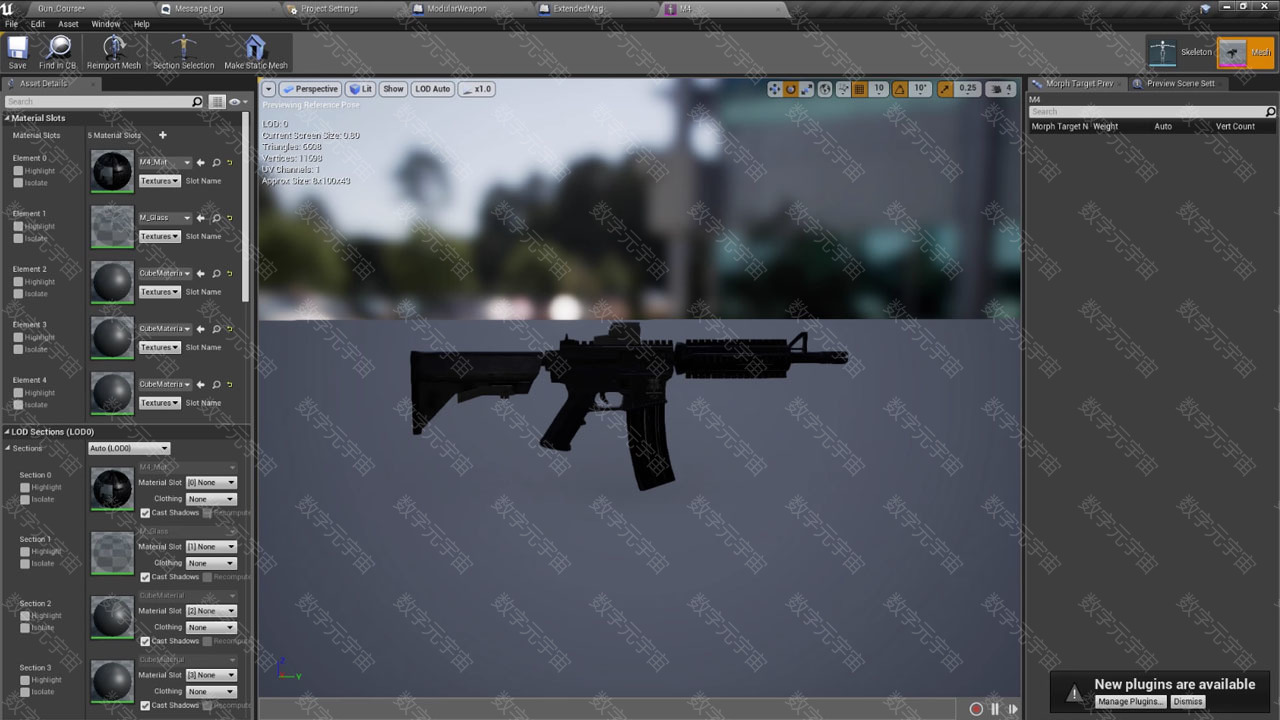This screenshot has height=720, width=1280.
Task: Open Auto (LOD0) sections dropdown
Action: point(129,448)
